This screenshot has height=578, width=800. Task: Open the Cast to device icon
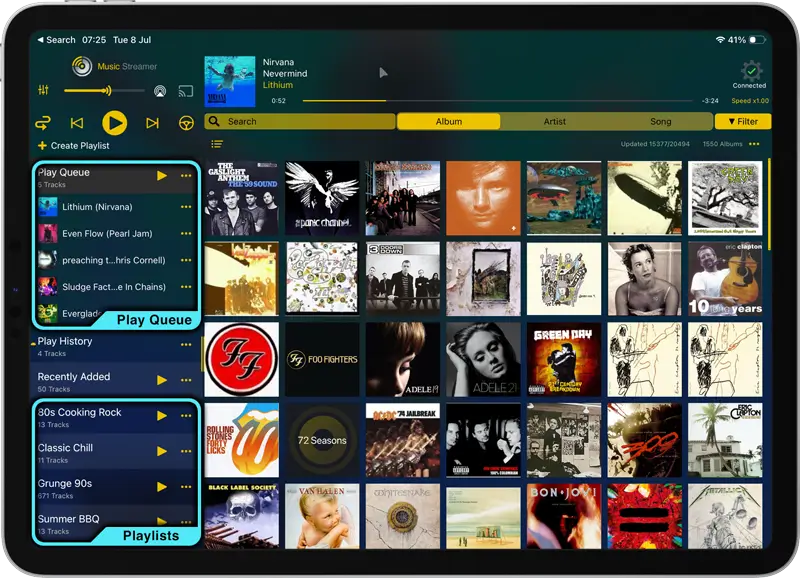pyautogui.click(x=186, y=91)
